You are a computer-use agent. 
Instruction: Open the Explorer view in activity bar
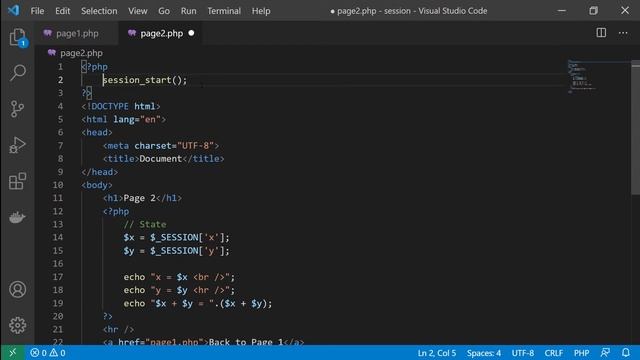(x=18, y=37)
